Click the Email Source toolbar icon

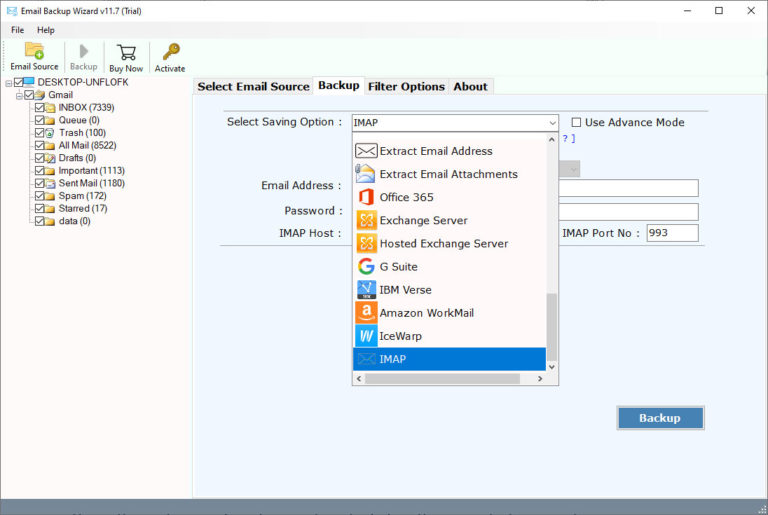tap(34, 51)
